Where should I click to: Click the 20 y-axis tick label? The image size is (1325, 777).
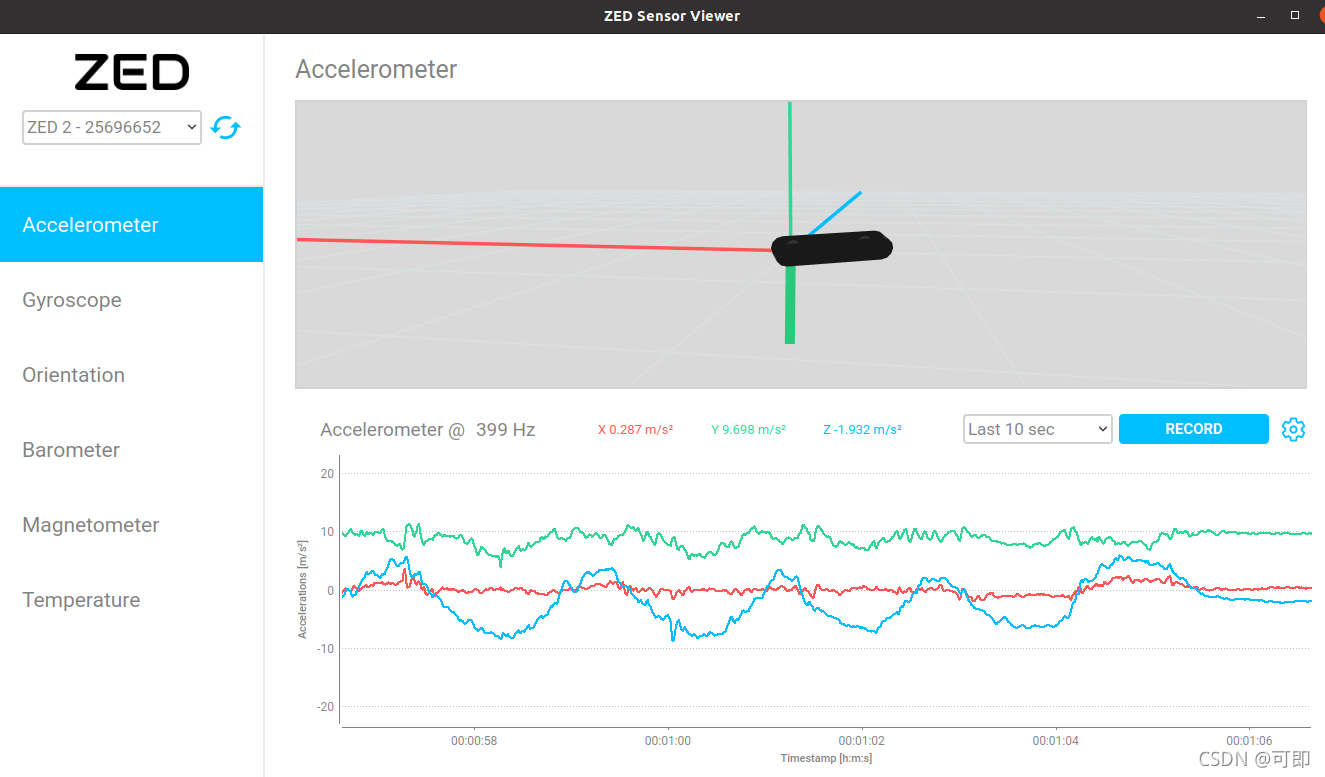point(327,474)
